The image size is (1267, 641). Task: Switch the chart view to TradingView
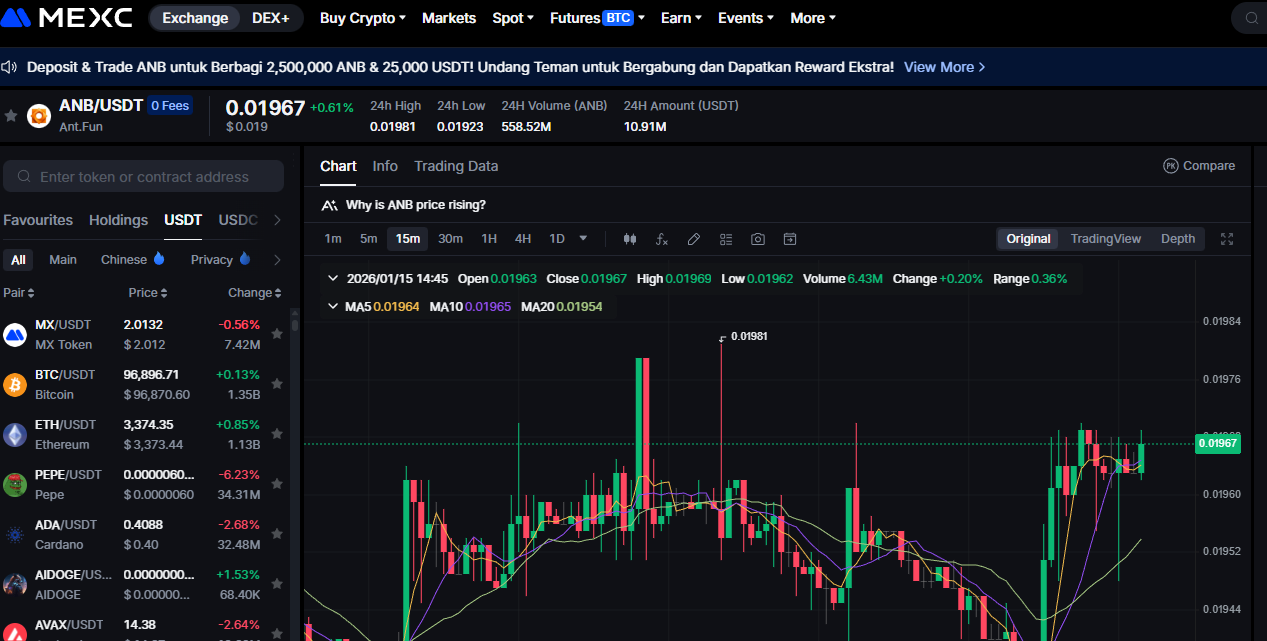tap(1105, 239)
